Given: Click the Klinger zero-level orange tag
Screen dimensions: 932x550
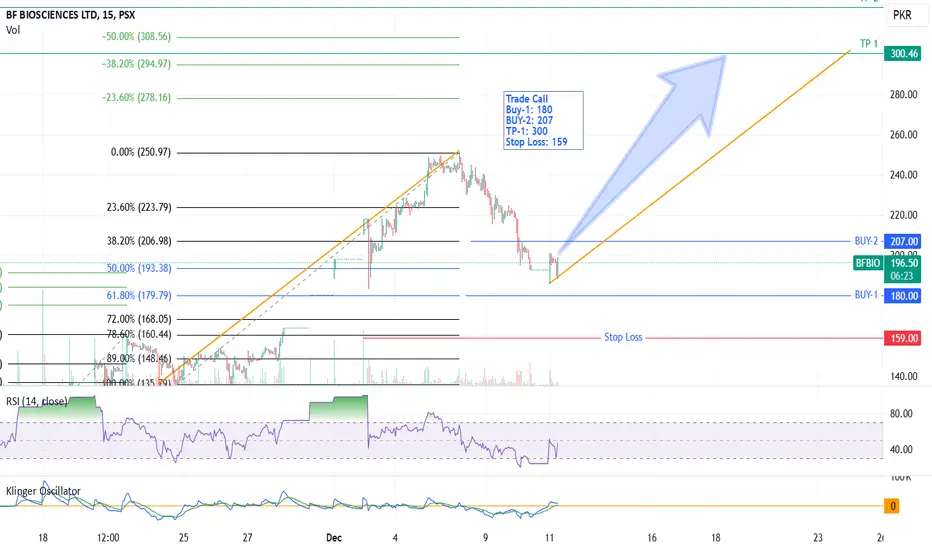Looking at the screenshot, I should tap(892, 506).
